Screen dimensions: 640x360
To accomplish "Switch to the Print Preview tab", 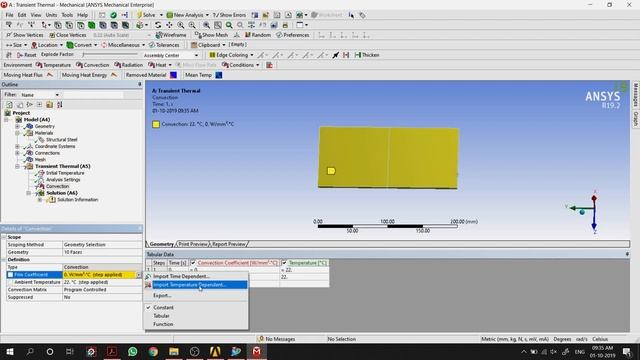I will point(193,244).
